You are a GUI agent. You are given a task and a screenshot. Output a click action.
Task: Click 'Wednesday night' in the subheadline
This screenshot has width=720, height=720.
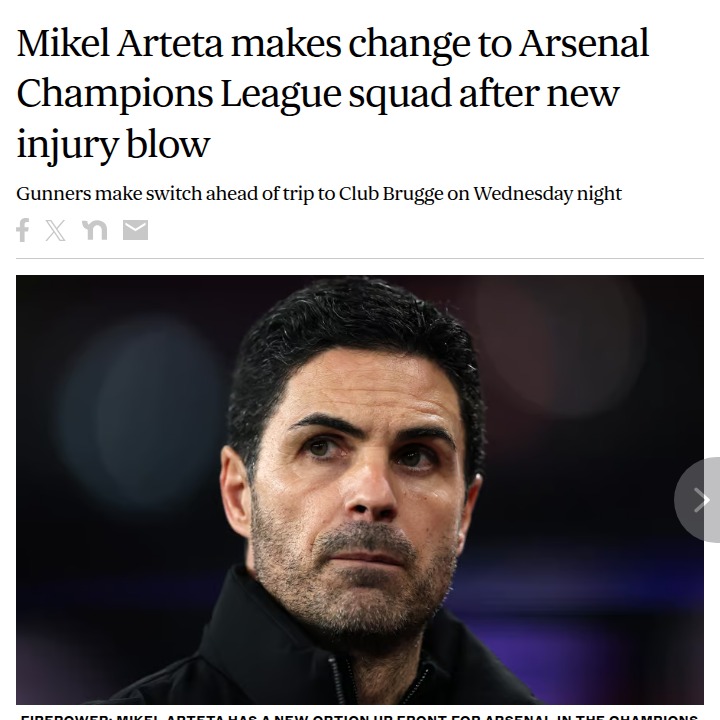[x=547, y=193]
